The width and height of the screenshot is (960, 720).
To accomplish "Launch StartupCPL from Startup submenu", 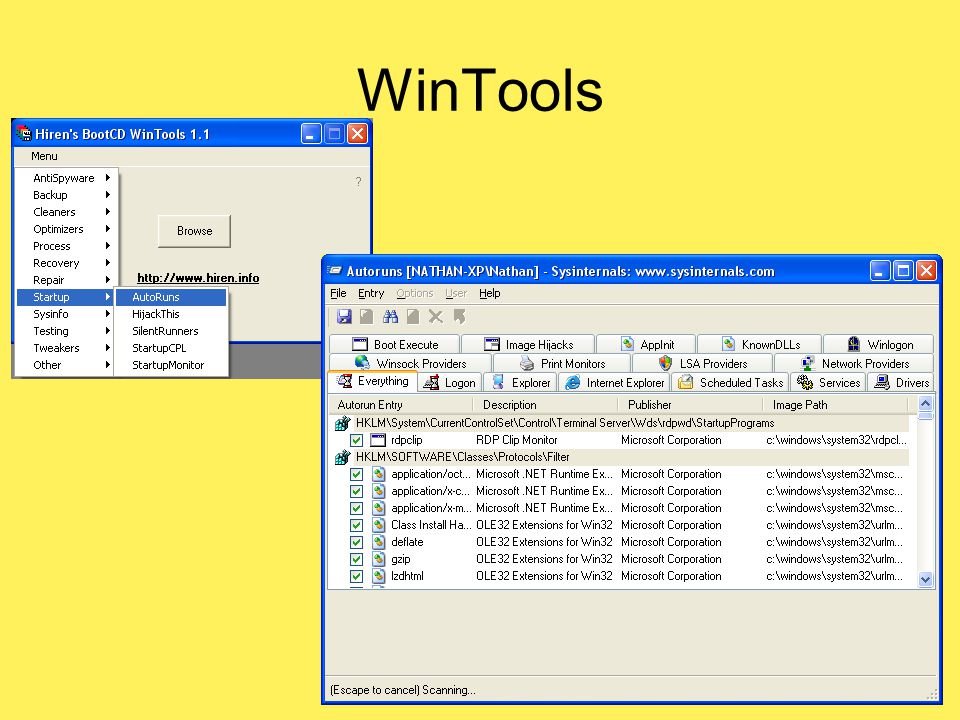I will click(x=171, y=348).
